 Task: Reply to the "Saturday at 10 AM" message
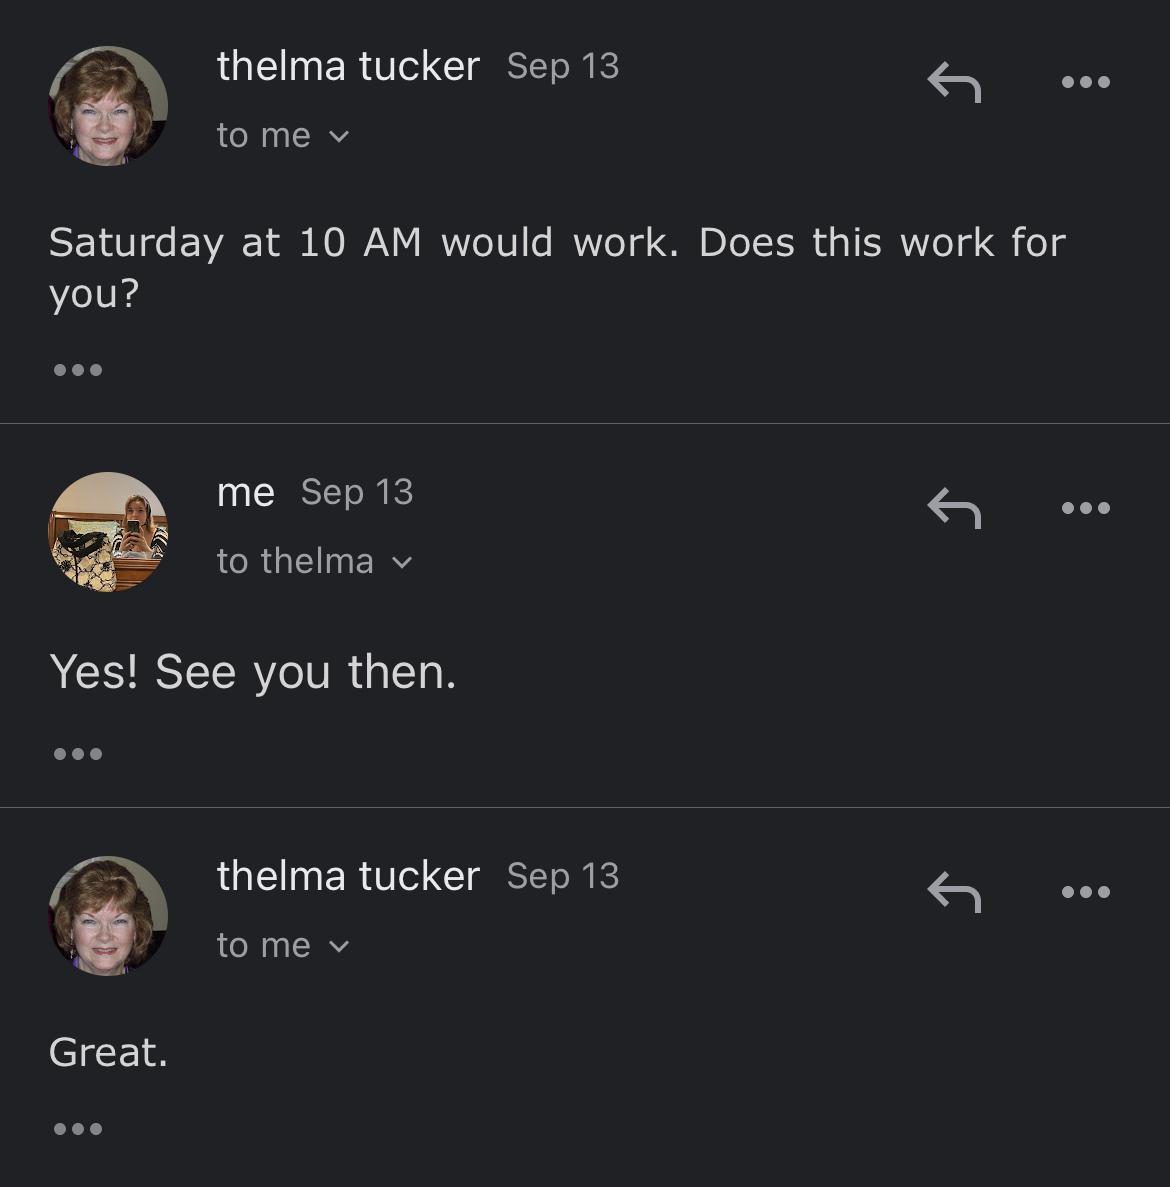click(954, 82)
